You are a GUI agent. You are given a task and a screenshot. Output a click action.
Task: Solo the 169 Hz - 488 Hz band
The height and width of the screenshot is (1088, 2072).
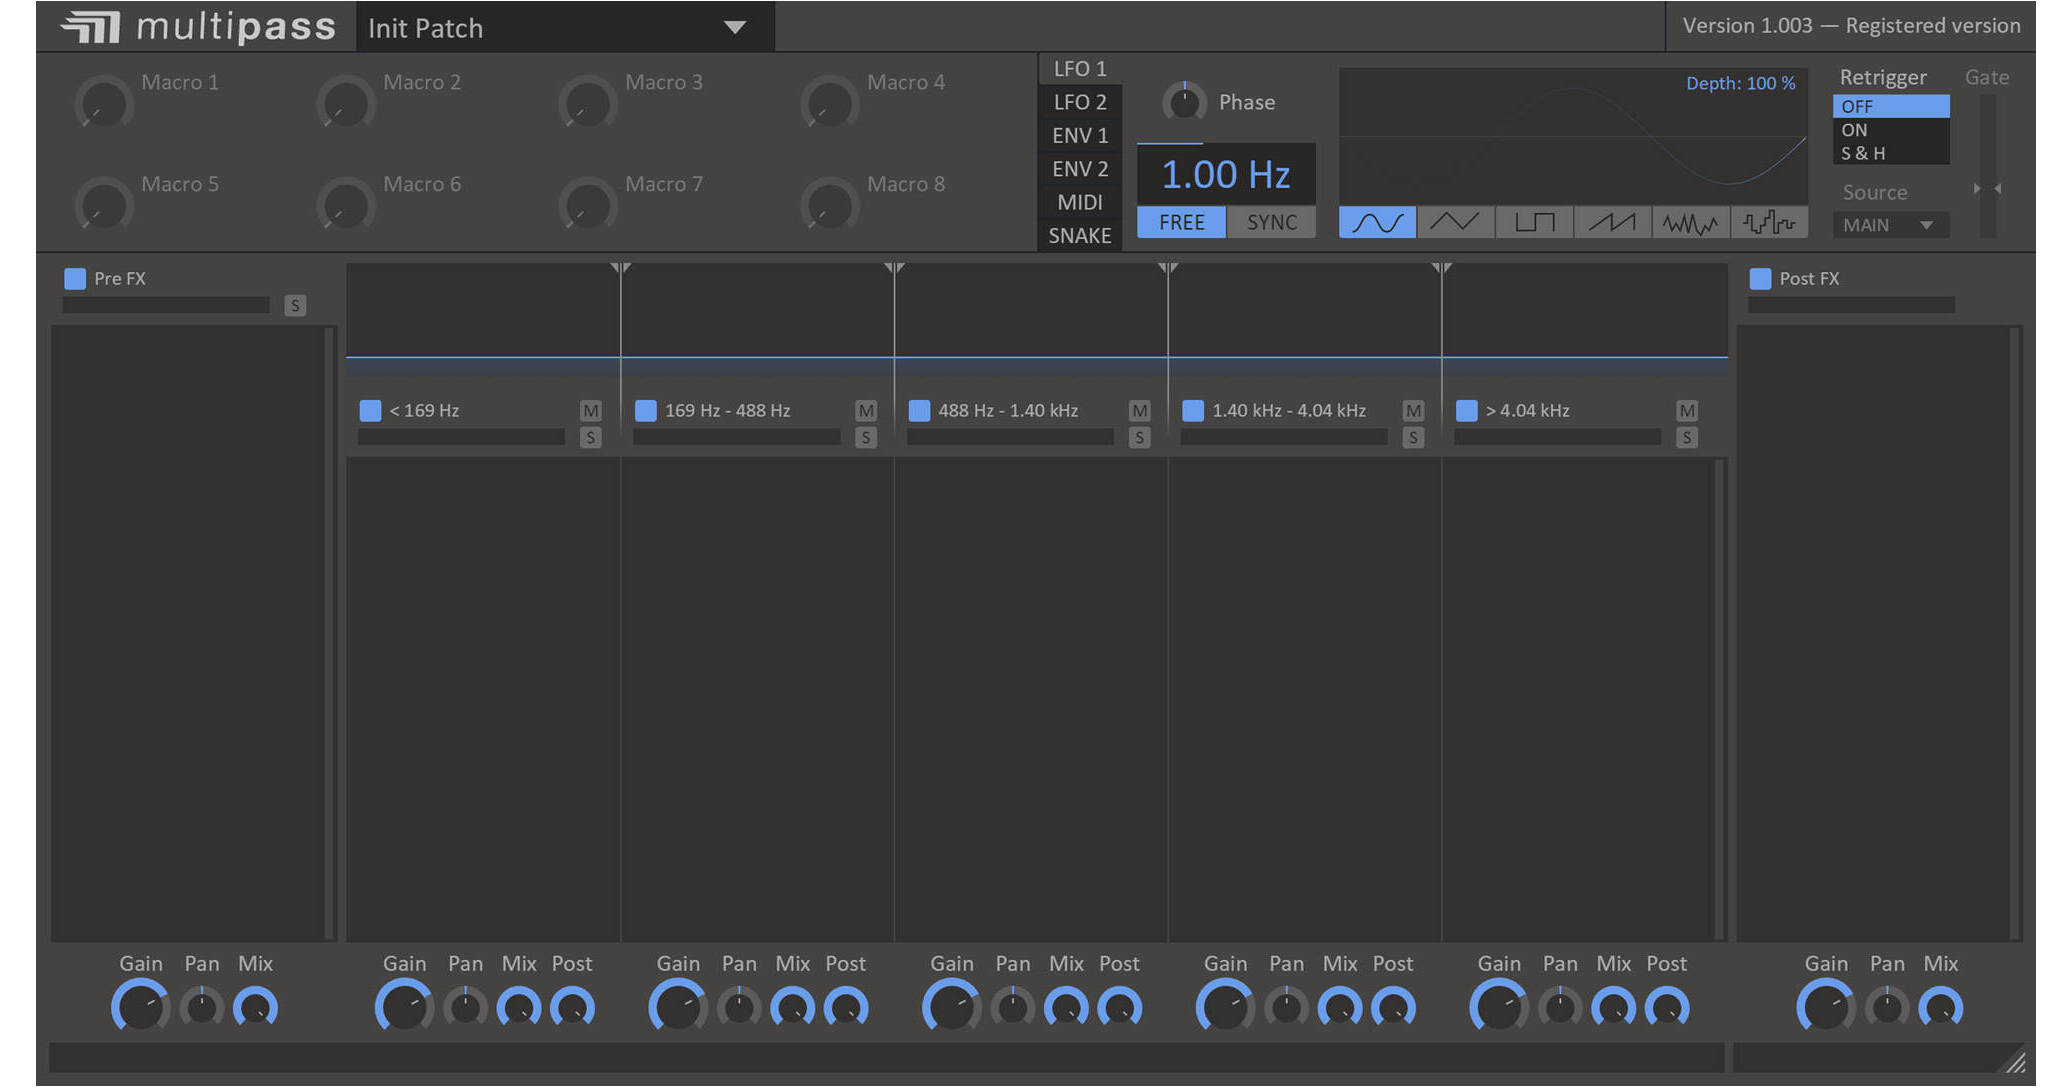(866, 437)
